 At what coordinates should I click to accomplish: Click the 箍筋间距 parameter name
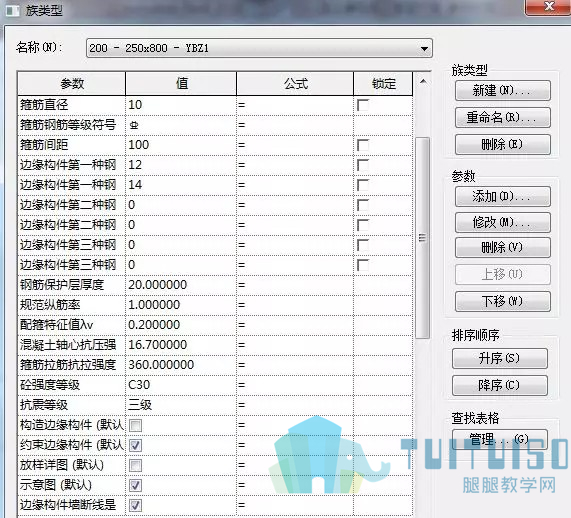coord(44,145)
